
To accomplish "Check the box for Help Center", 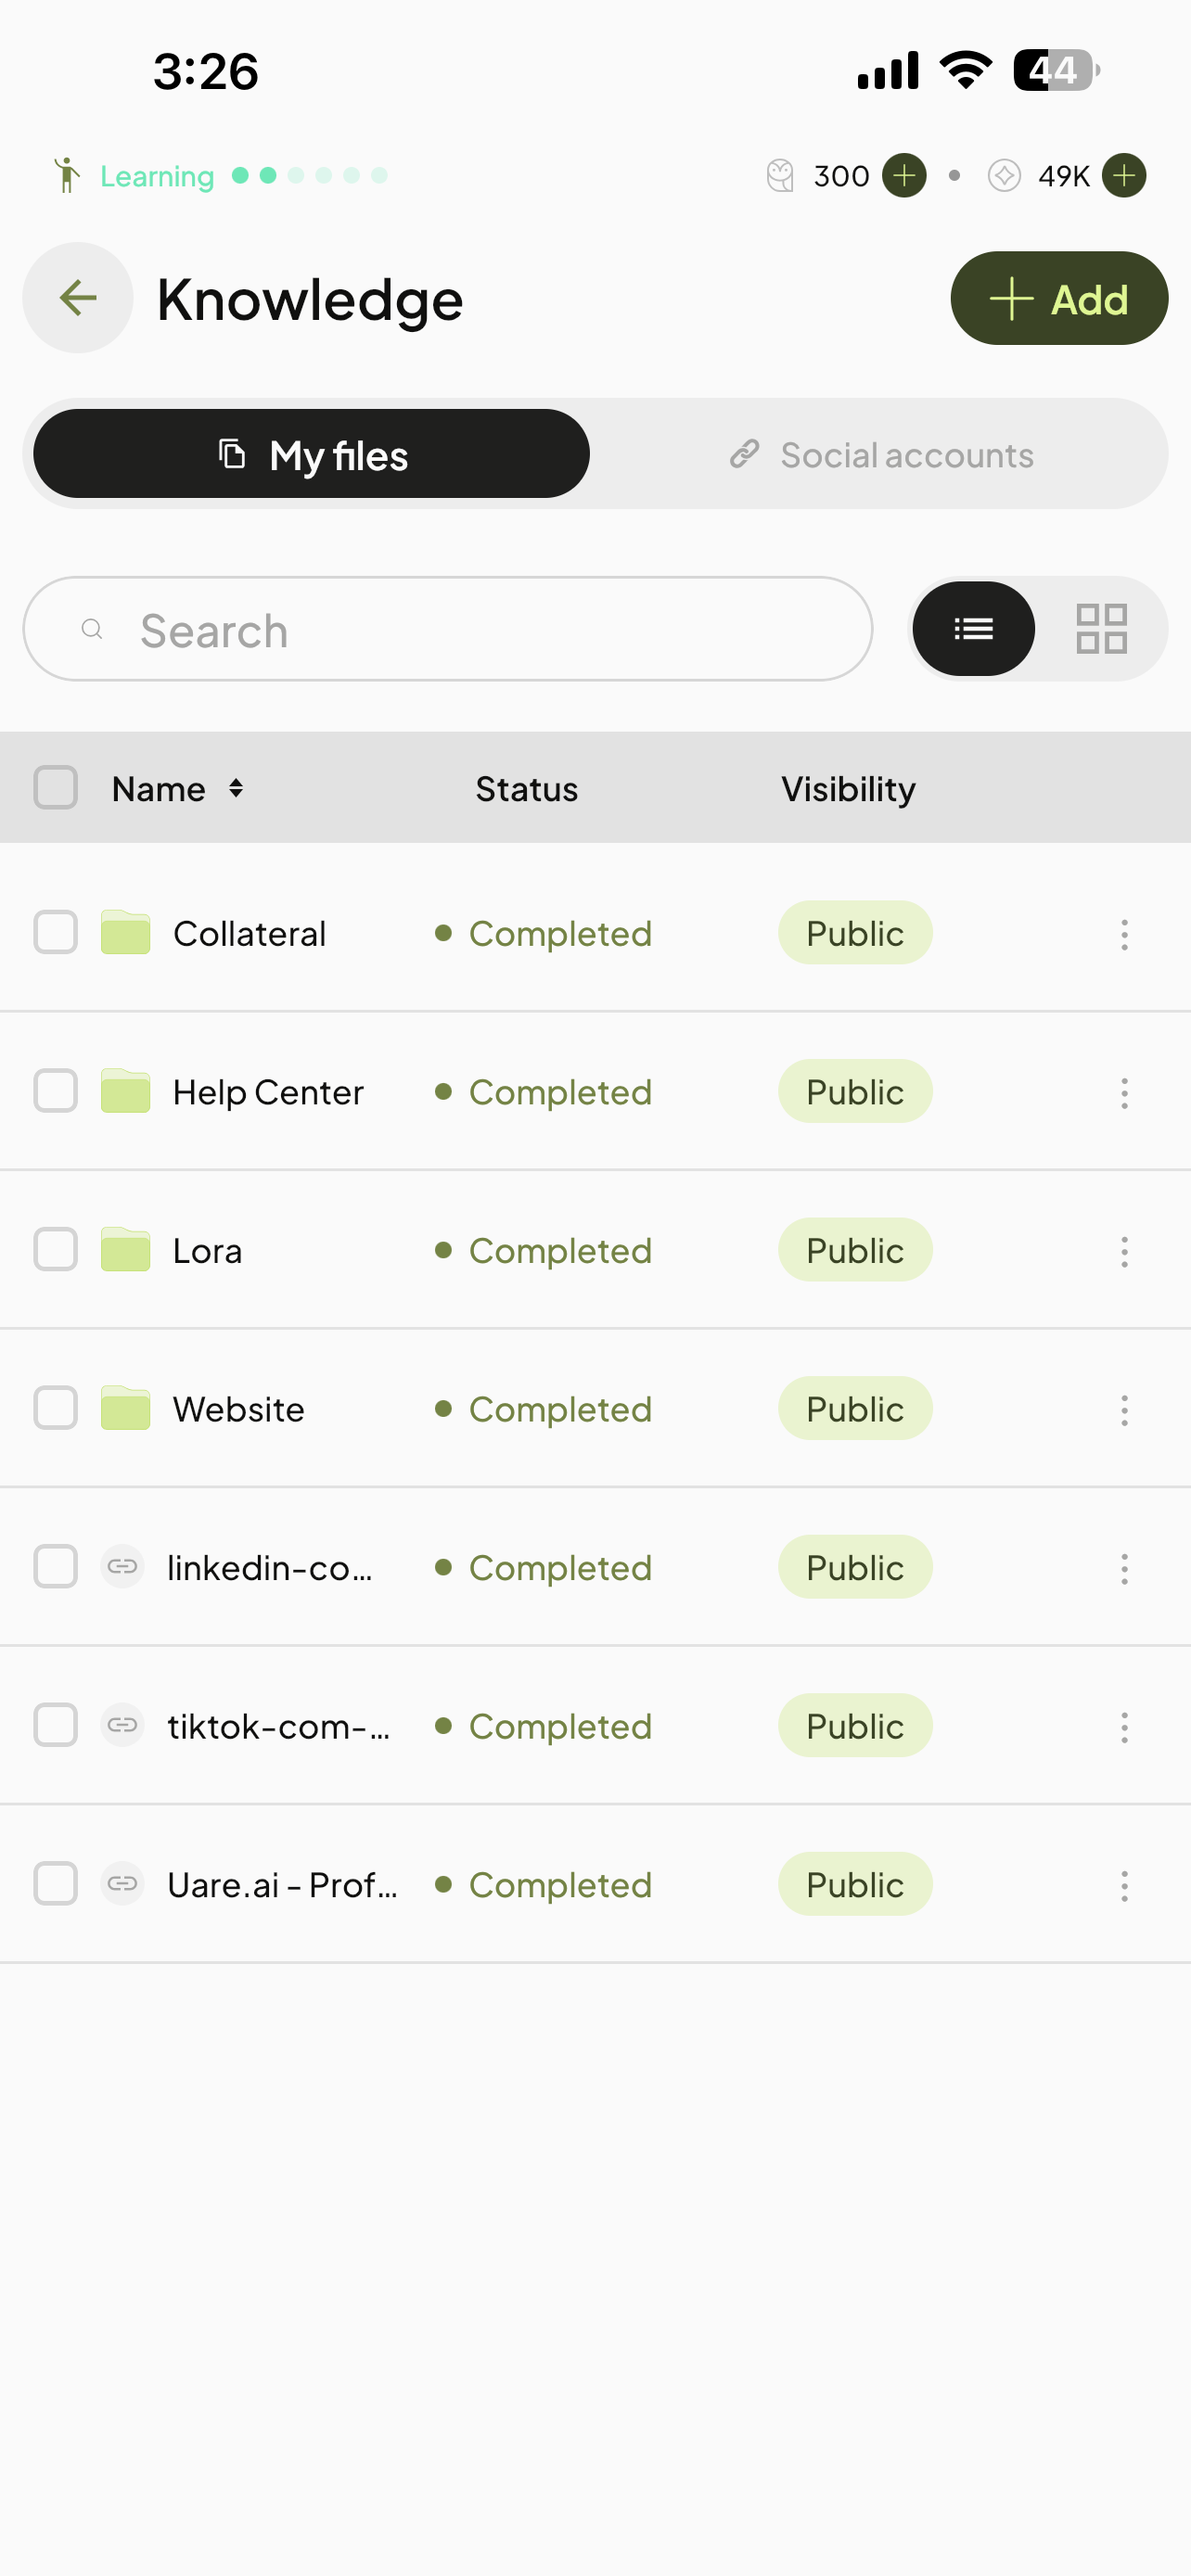I will (56, 1091).
